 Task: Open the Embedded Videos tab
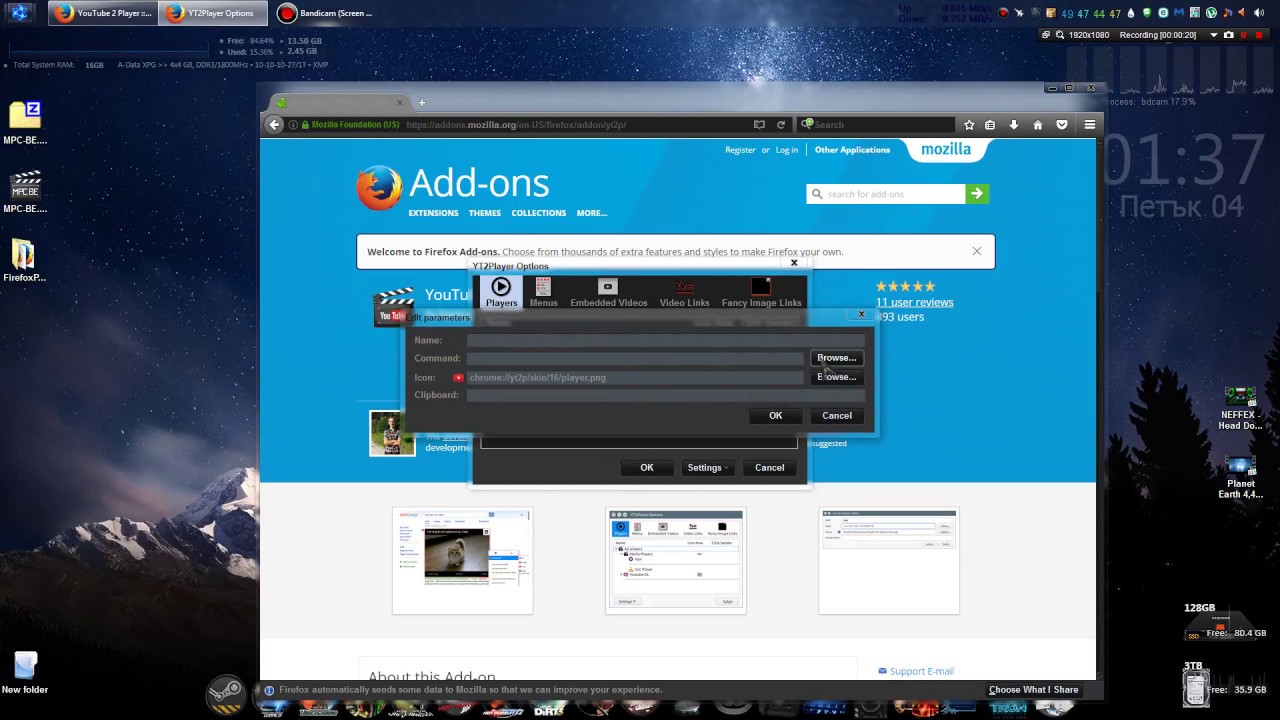click(608, 292)
